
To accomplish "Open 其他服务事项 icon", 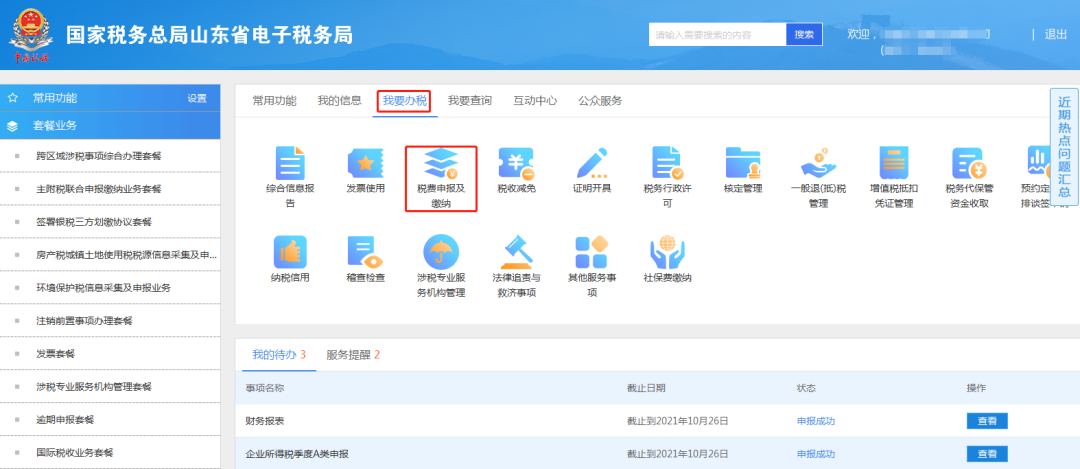I will (592, 252).
